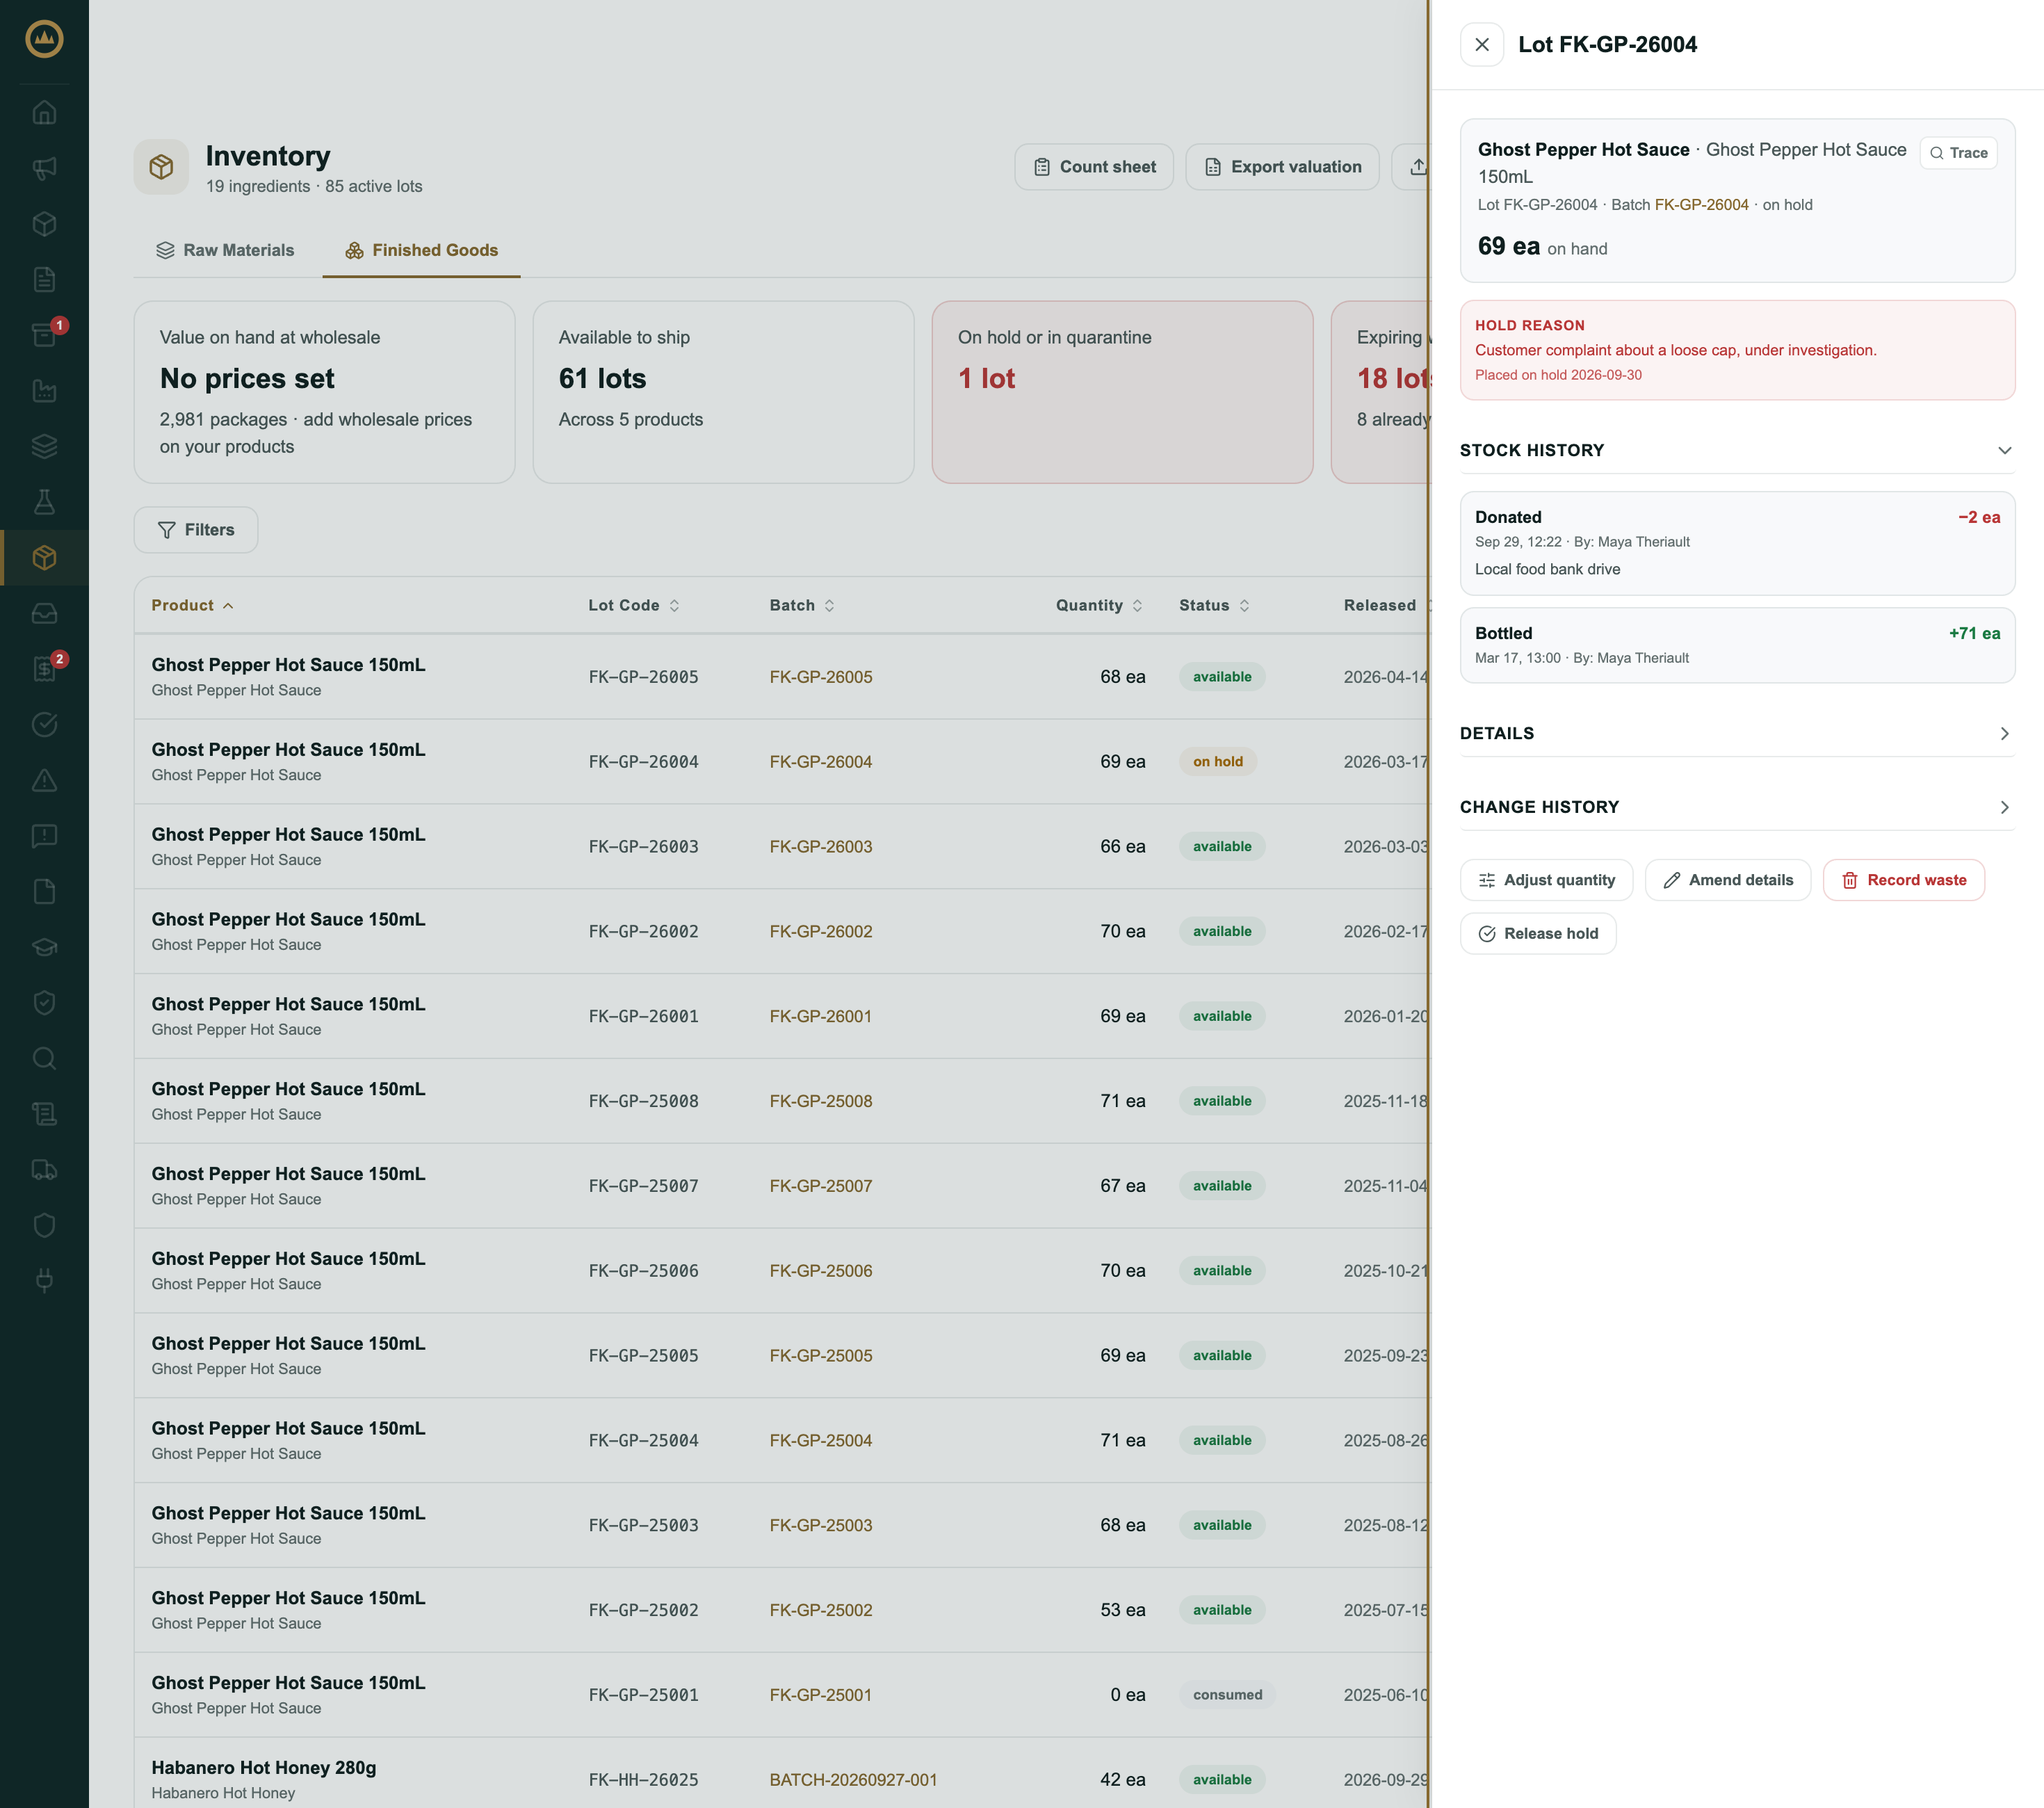Sort table by Batch column
2044x1808 pixels.
[802, 605]
